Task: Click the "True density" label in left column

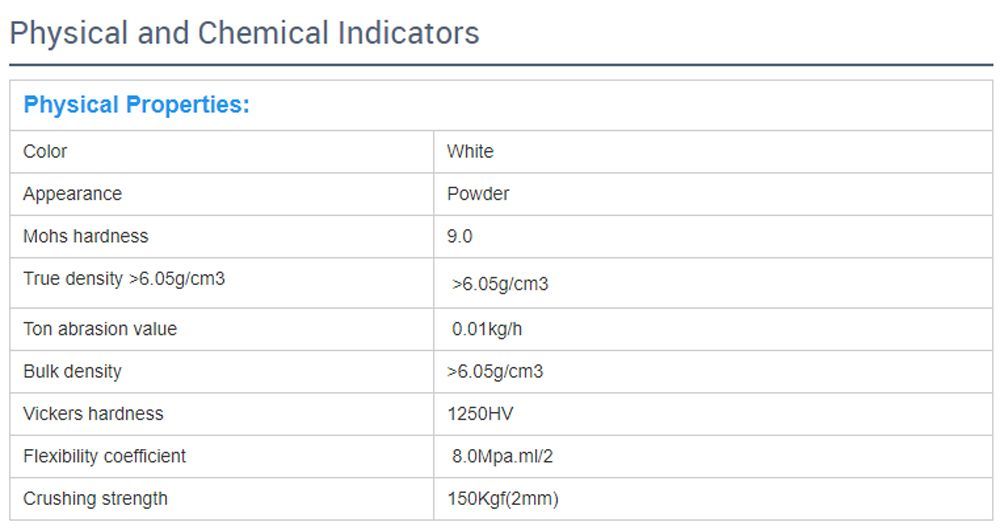Action: coord(124,279)
